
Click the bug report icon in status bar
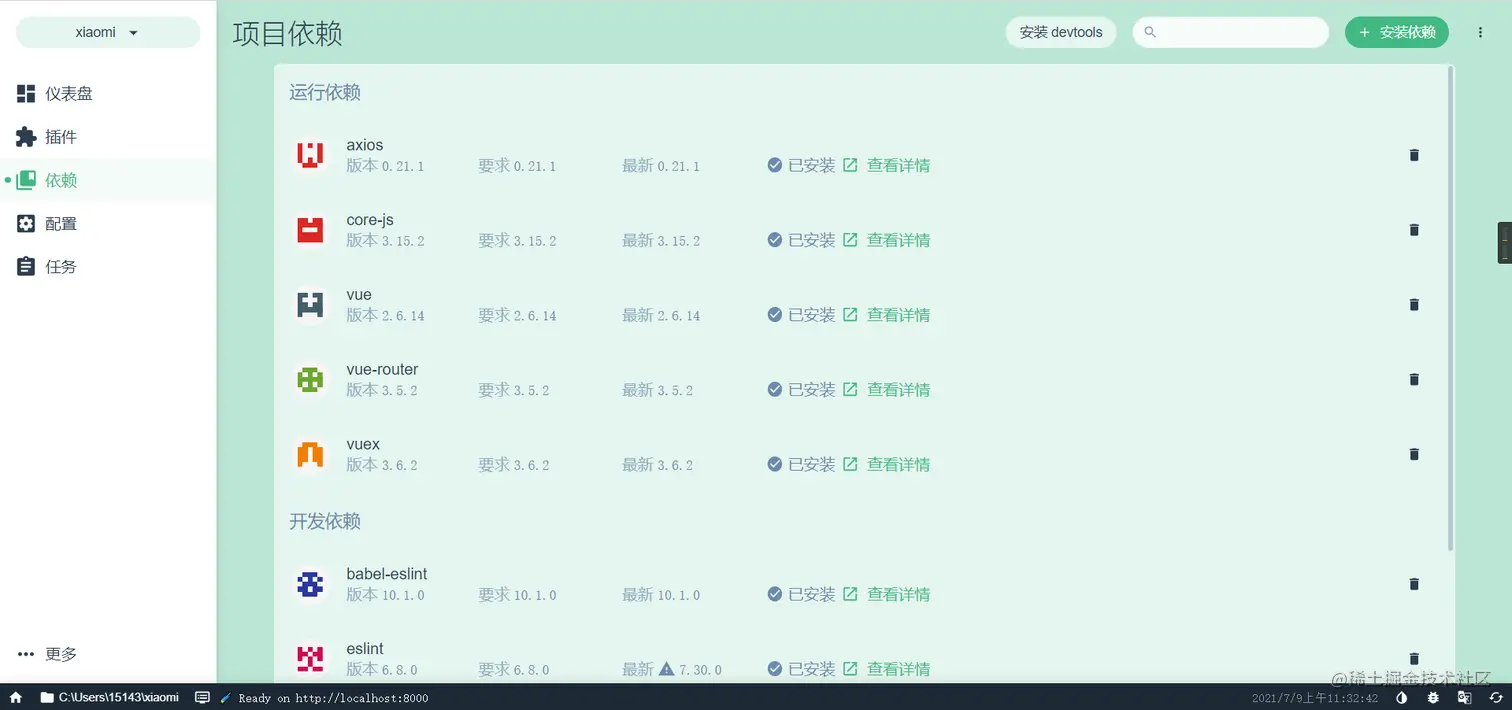1433,697
